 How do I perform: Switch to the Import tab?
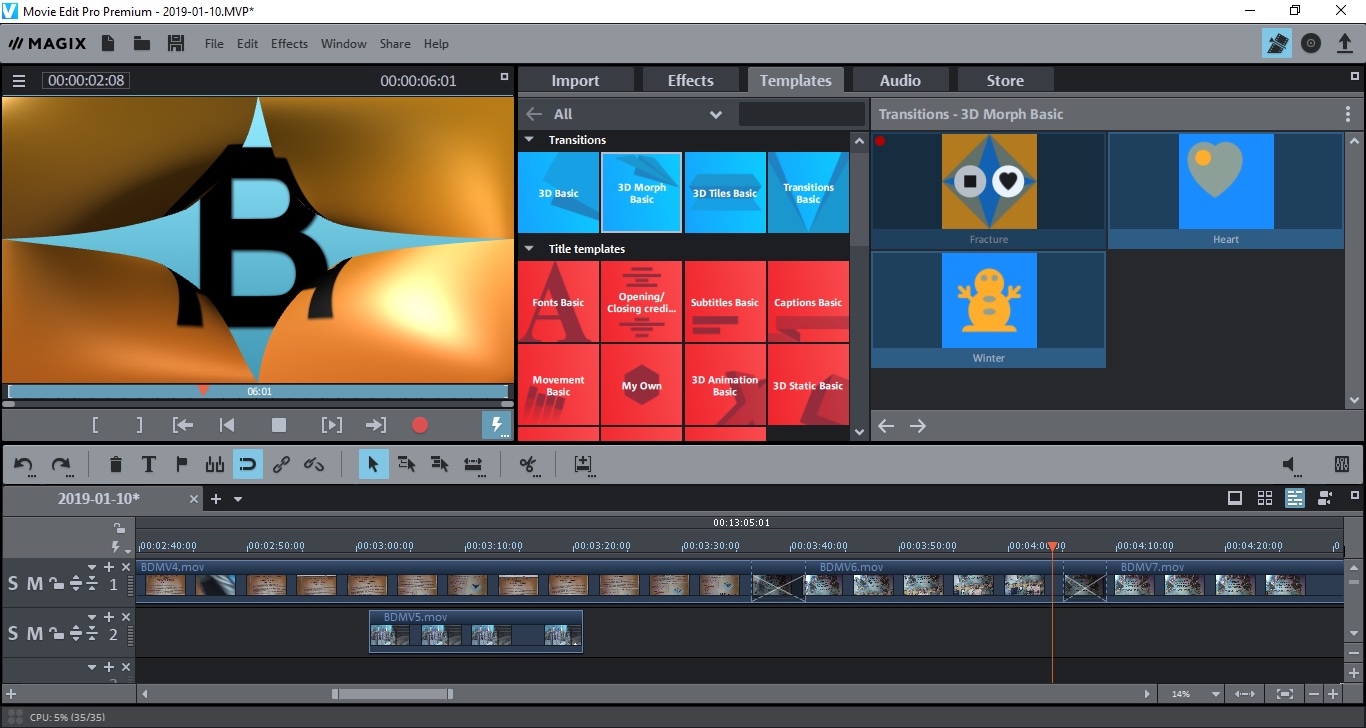pyautogui.click(x=575, y=80)
